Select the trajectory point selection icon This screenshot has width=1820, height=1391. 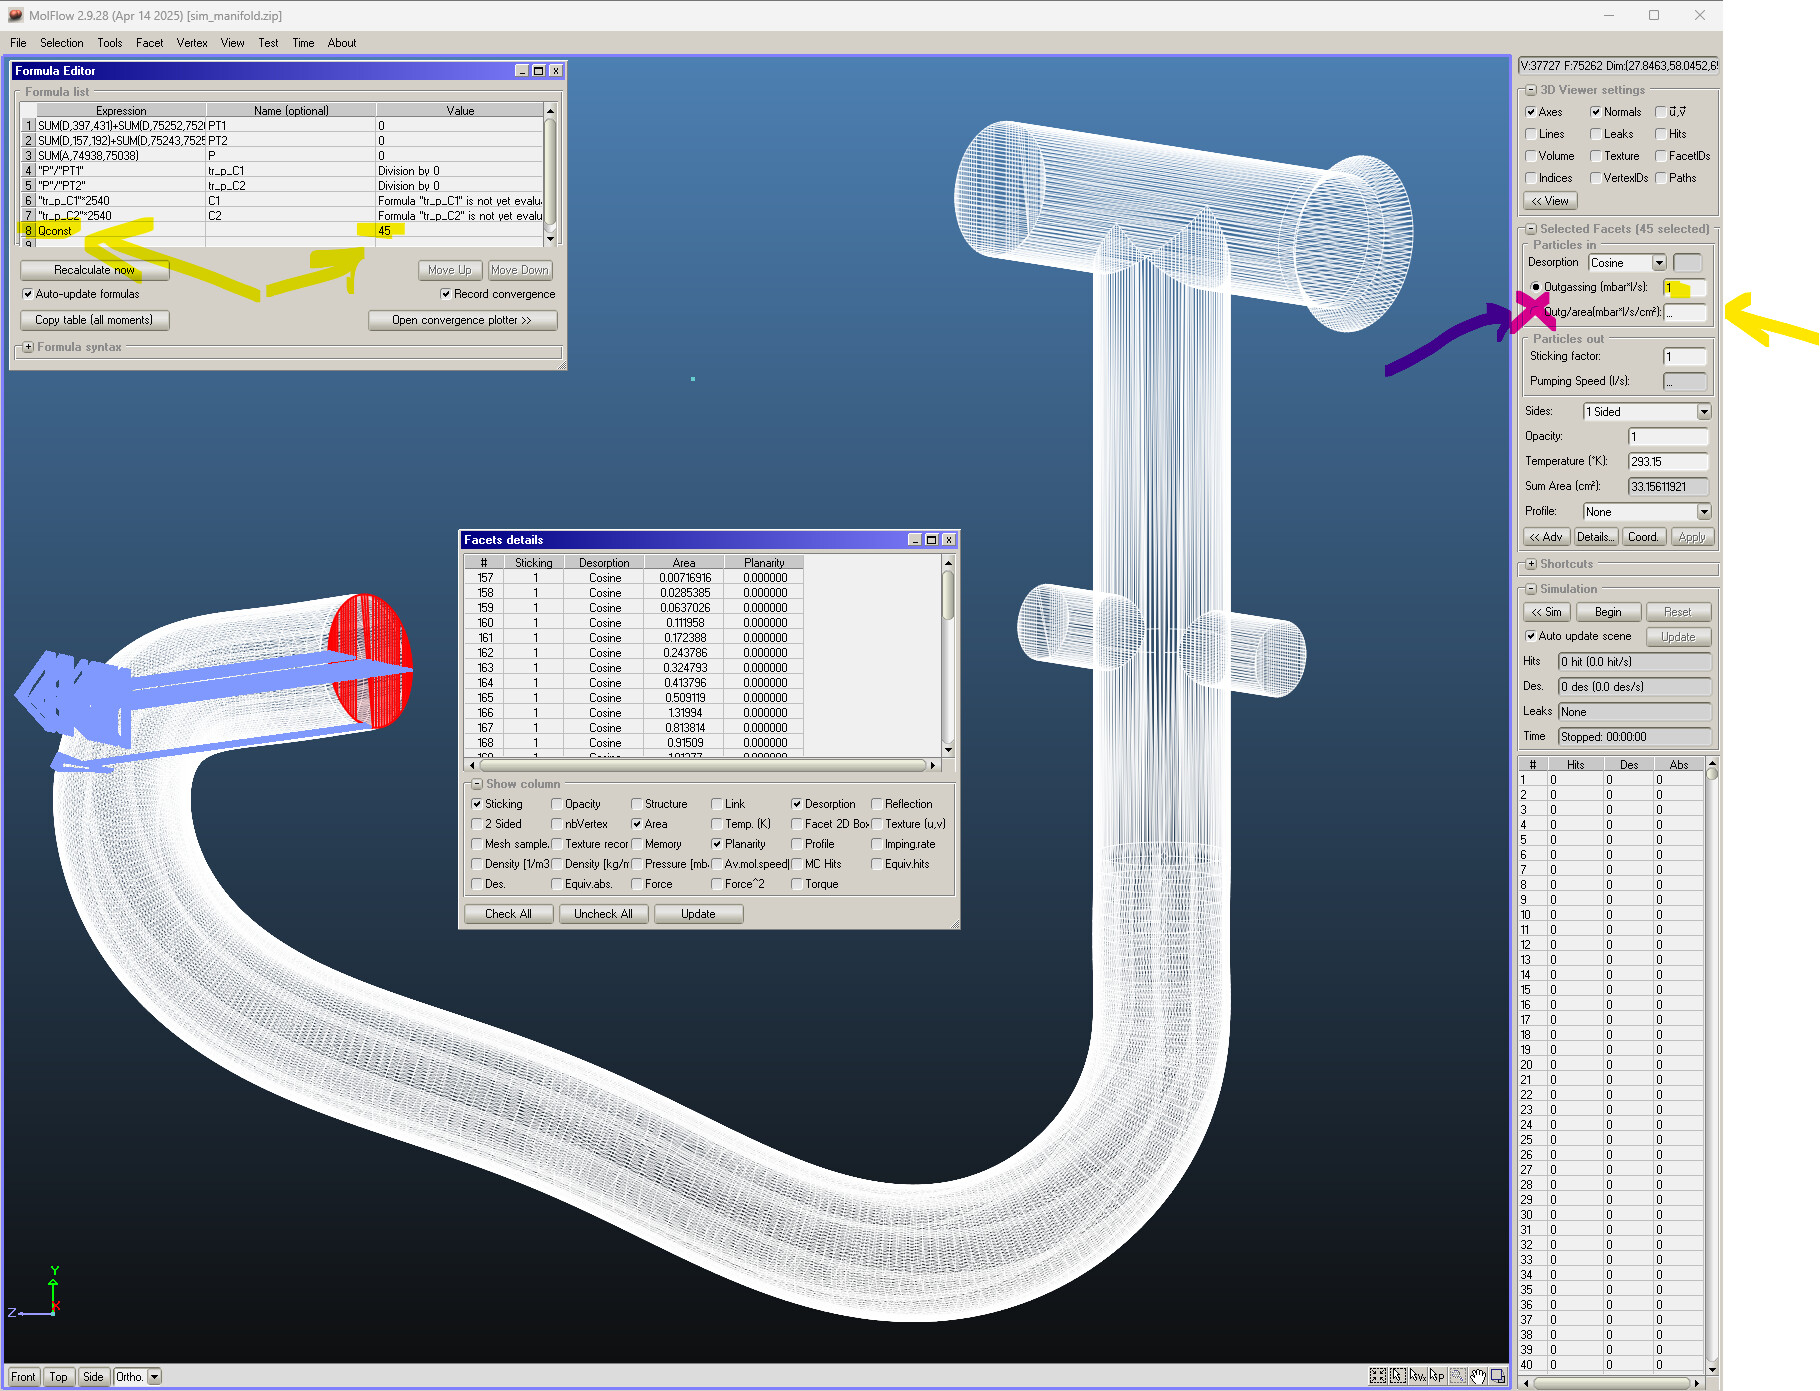(x=1438, y=1376)
